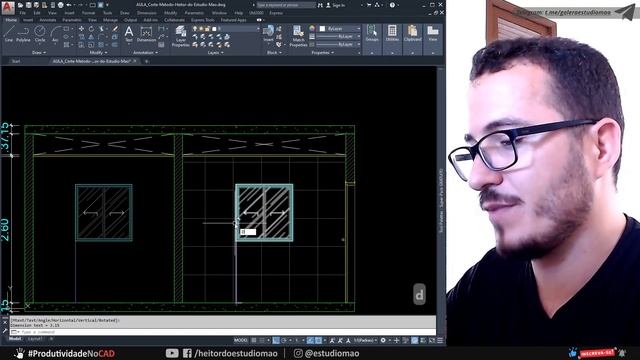Viewport: 640px width, 360px height.
Task: Switch to the Layout1 tab
Action: pos(35,339)
